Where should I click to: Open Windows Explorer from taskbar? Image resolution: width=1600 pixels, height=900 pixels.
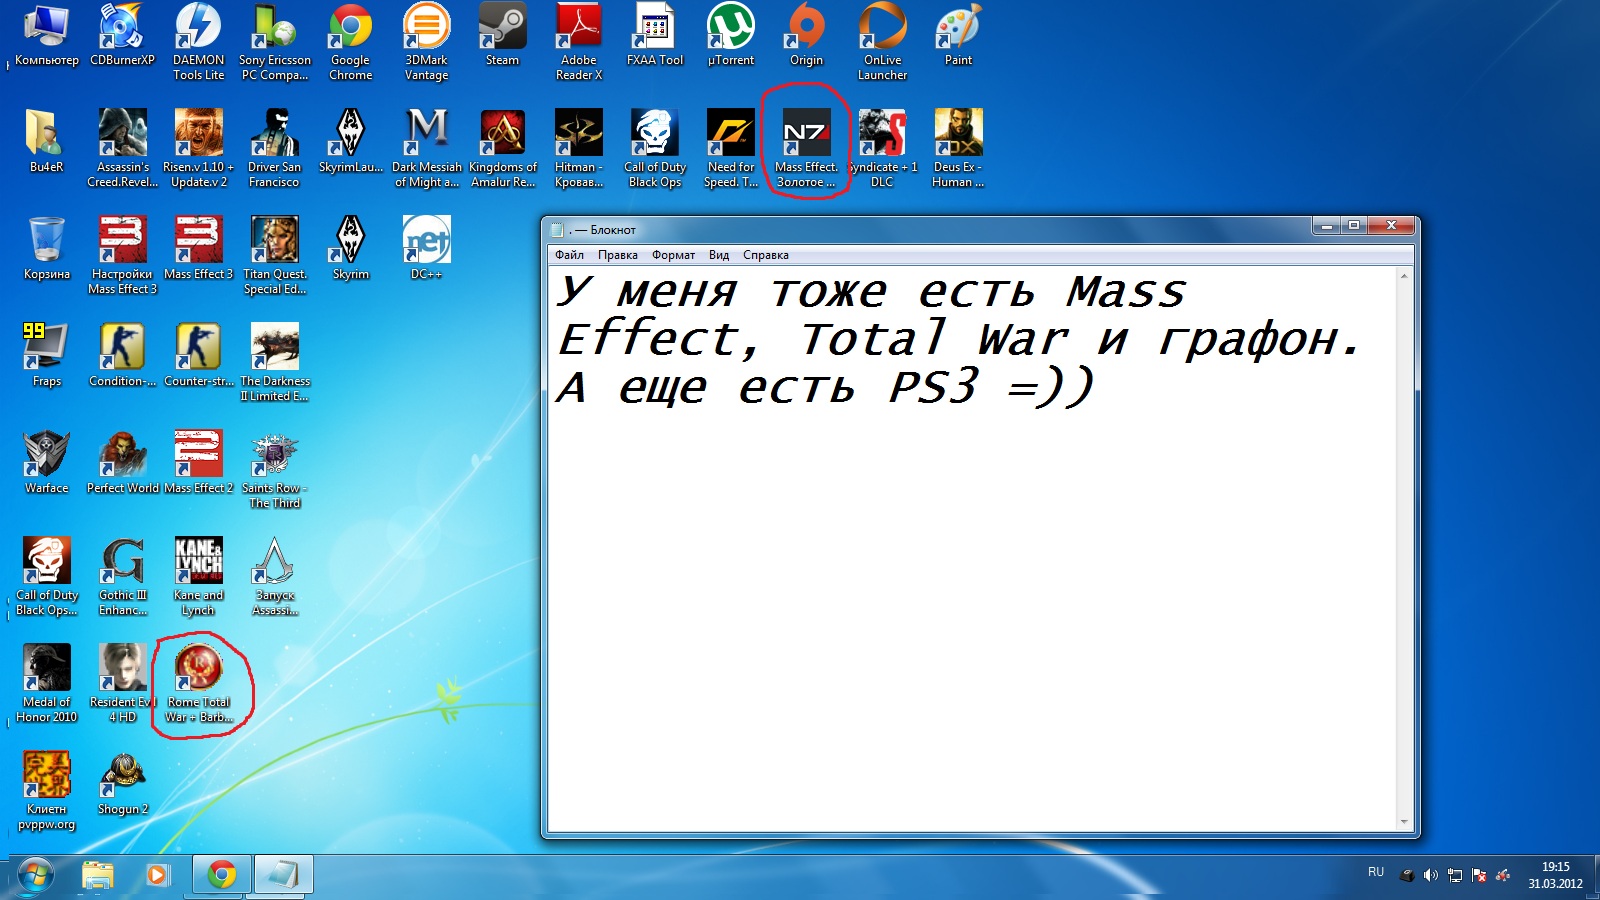click(x=97, y=875)
